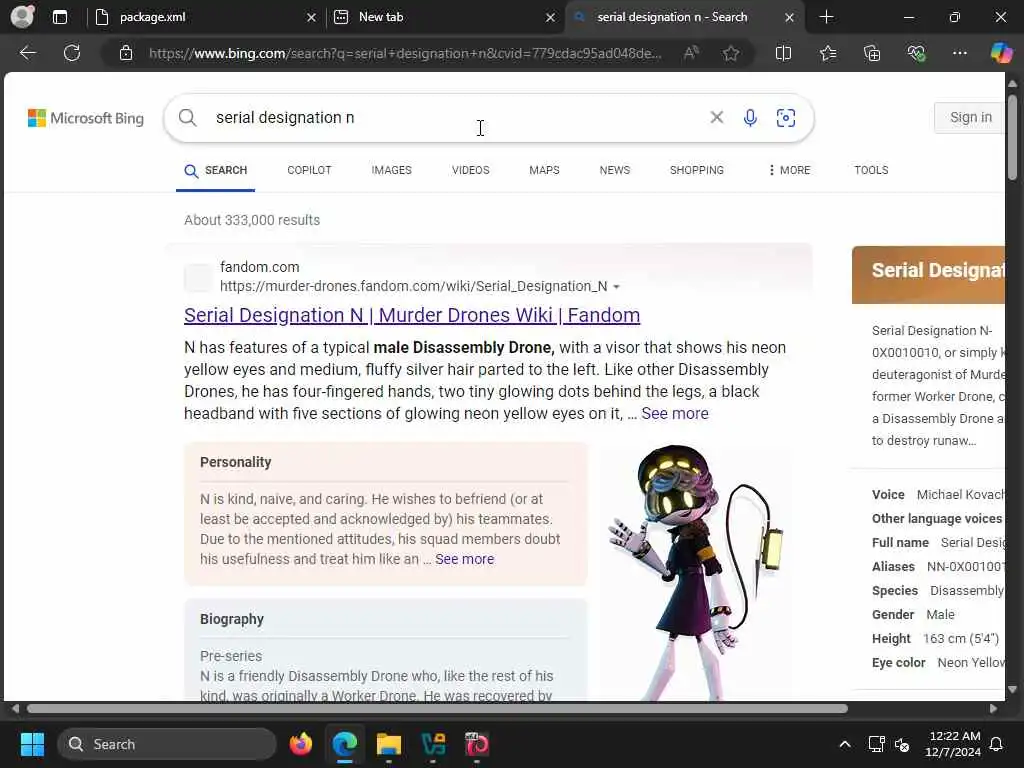Open Browser essentials heart icon
This screenshot has width=1024, height=768.
click(x=916, y=53)
